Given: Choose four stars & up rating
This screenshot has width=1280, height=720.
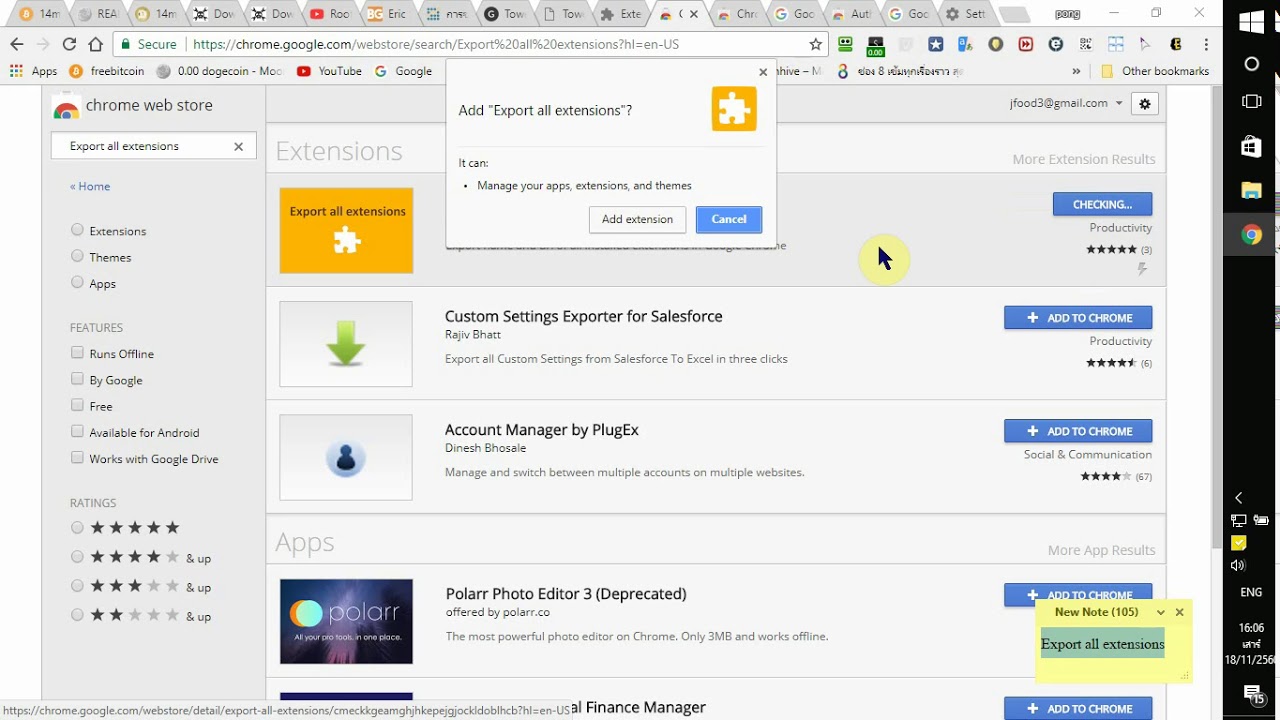Looking at the screenshot, I should point(77,557).
